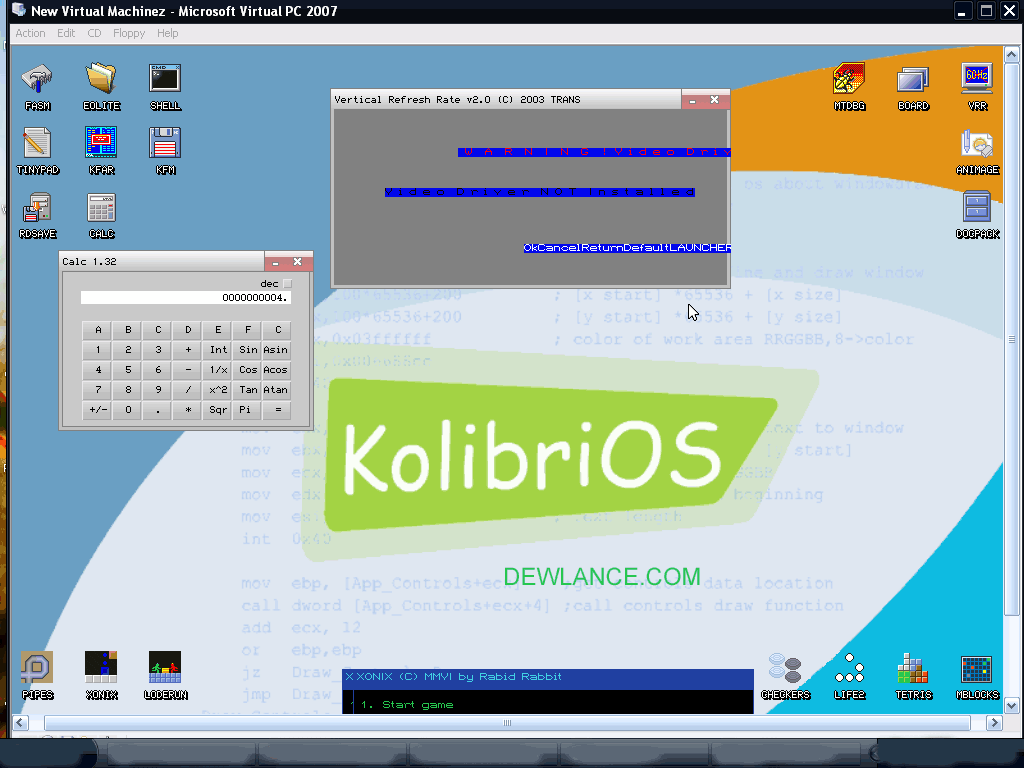Click the Int button in Calc
Screen dimensions: 1024x768
click(x=217, y=350)
